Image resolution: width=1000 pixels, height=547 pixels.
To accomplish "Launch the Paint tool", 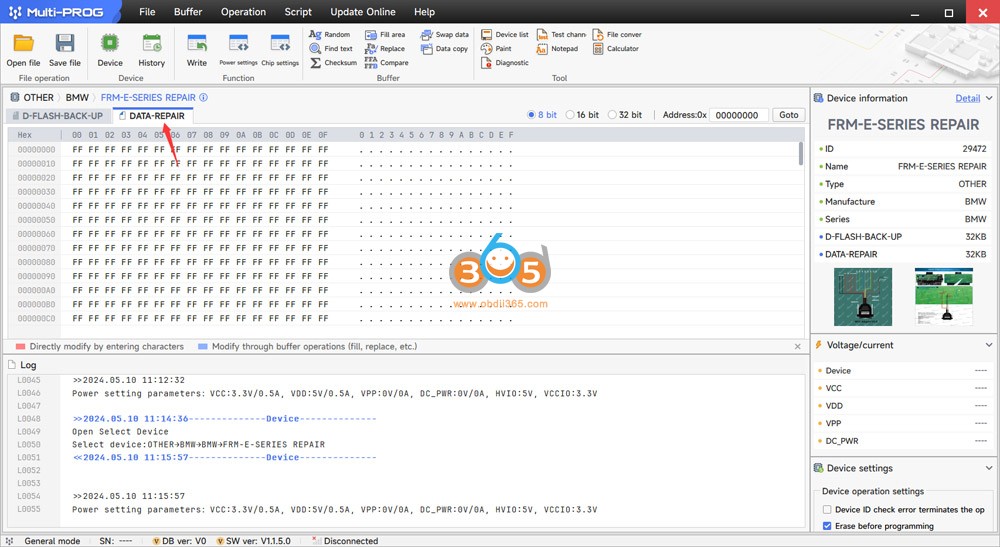I will pos(496,48).
